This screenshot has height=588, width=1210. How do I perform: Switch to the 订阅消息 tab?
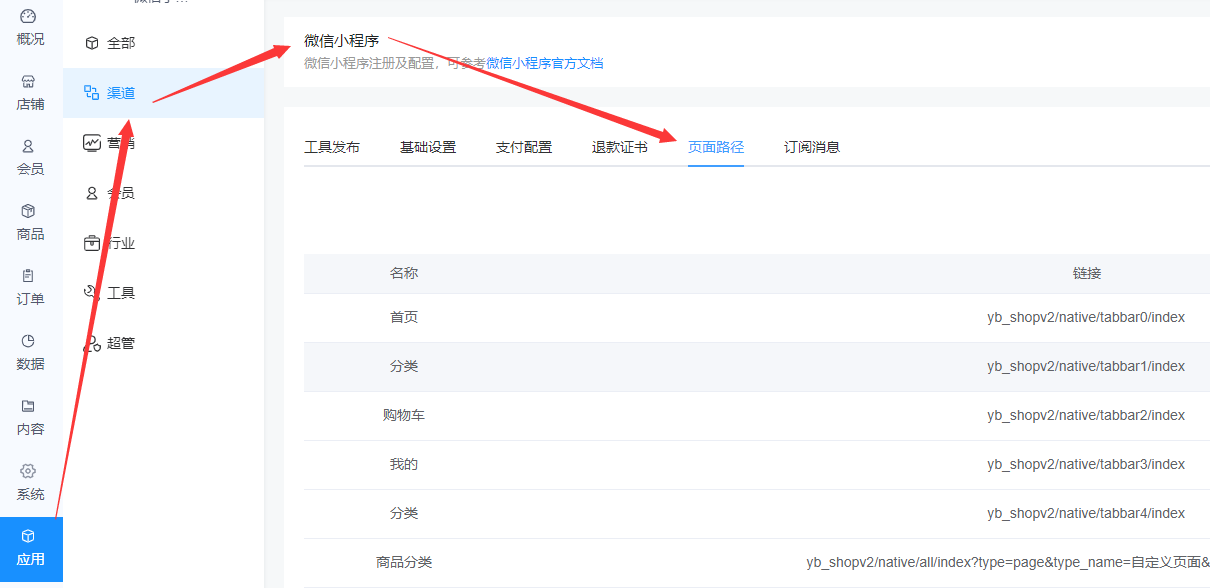tap(812, 147)
